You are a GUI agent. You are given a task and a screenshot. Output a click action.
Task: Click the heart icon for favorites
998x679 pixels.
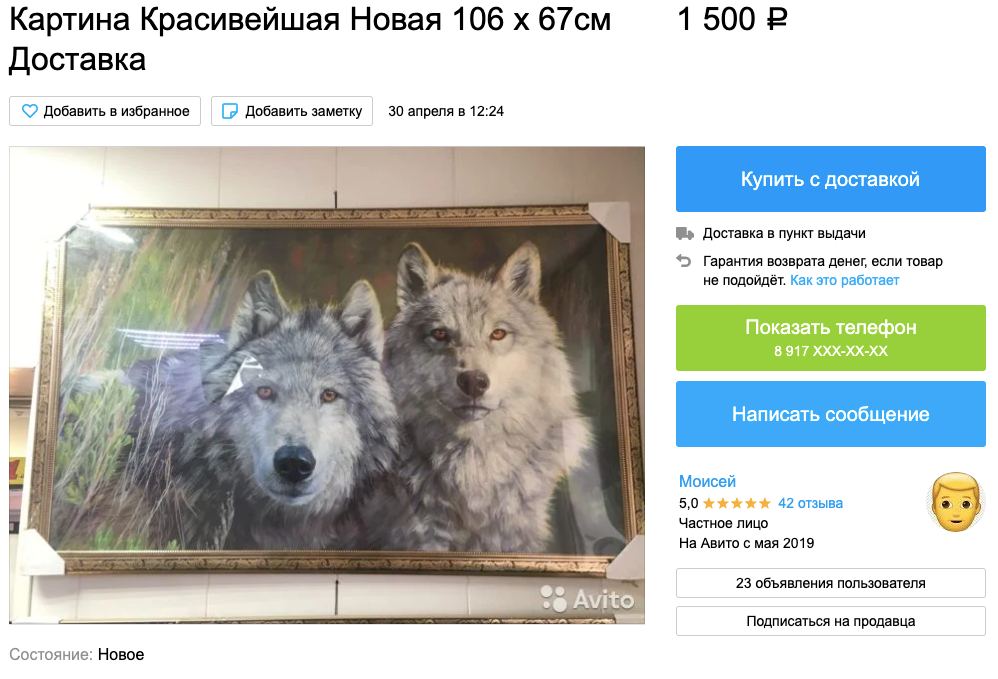(30, 111)
